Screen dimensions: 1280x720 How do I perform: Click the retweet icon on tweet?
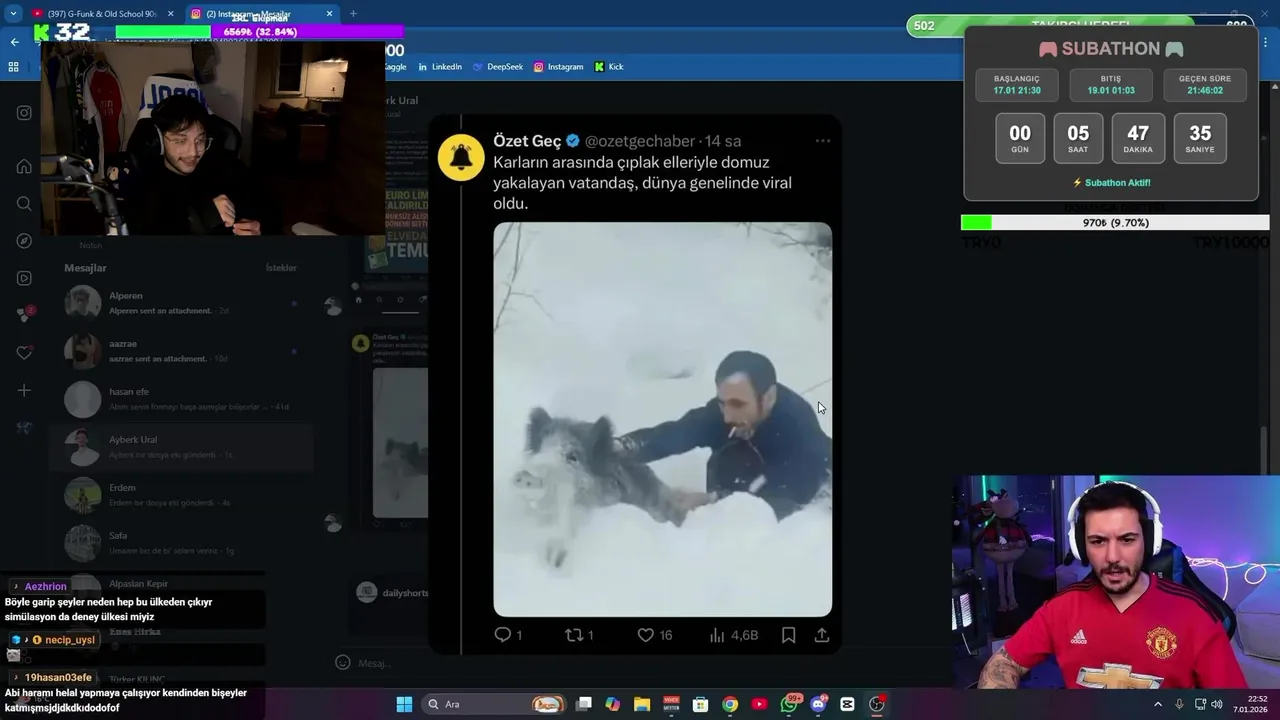[x=574, y=635]
